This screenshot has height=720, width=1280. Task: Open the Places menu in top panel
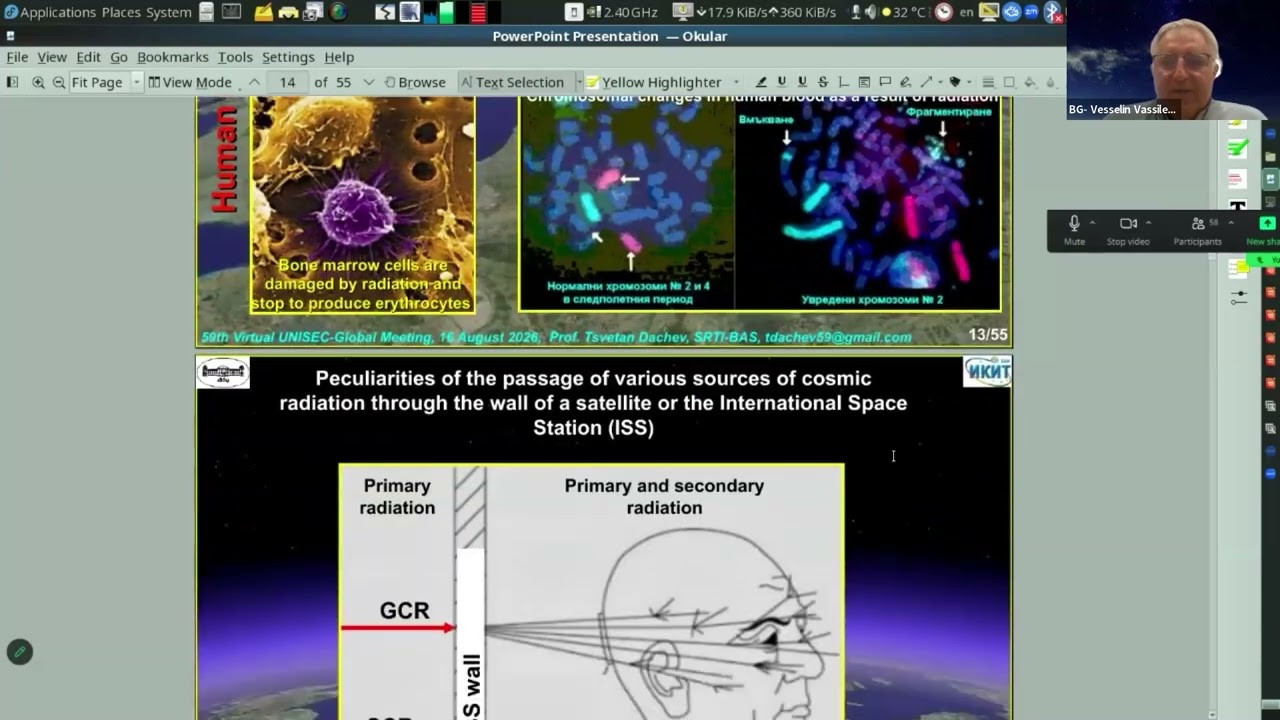(x=121, y=12)
